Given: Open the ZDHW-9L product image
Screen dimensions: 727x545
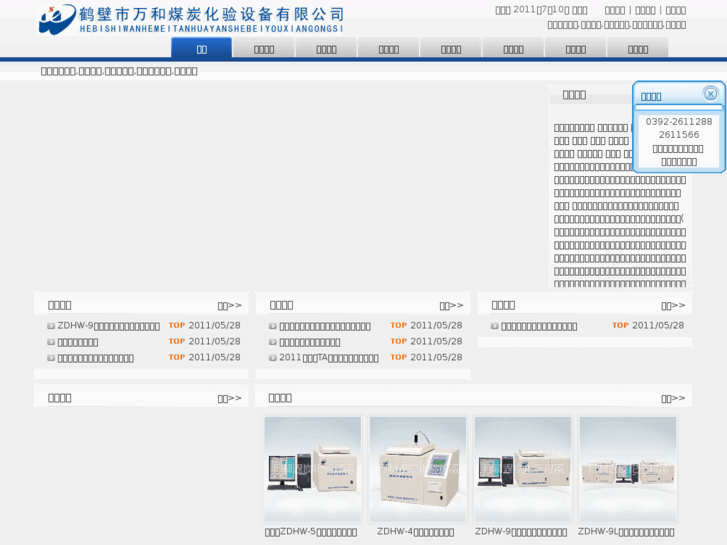Looking at the screenshot, I should (x=627, y=468).
